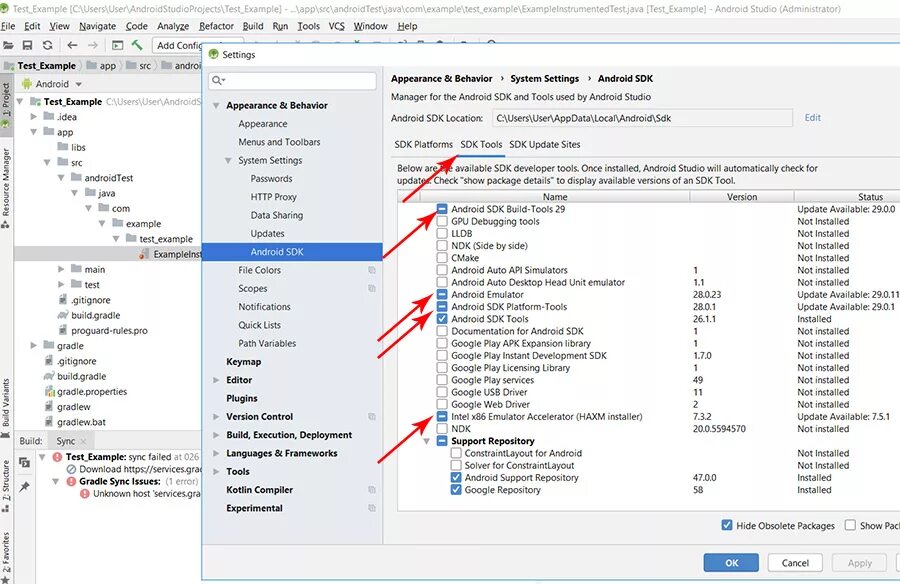Click the Settings search field
This screenshot has height=584, width=900.
tap(292, 80)
